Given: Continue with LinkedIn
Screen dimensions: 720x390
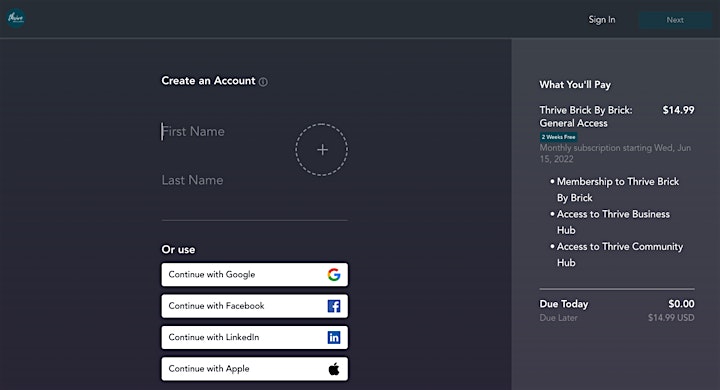Looking at the screenshot, I should 254,337.
